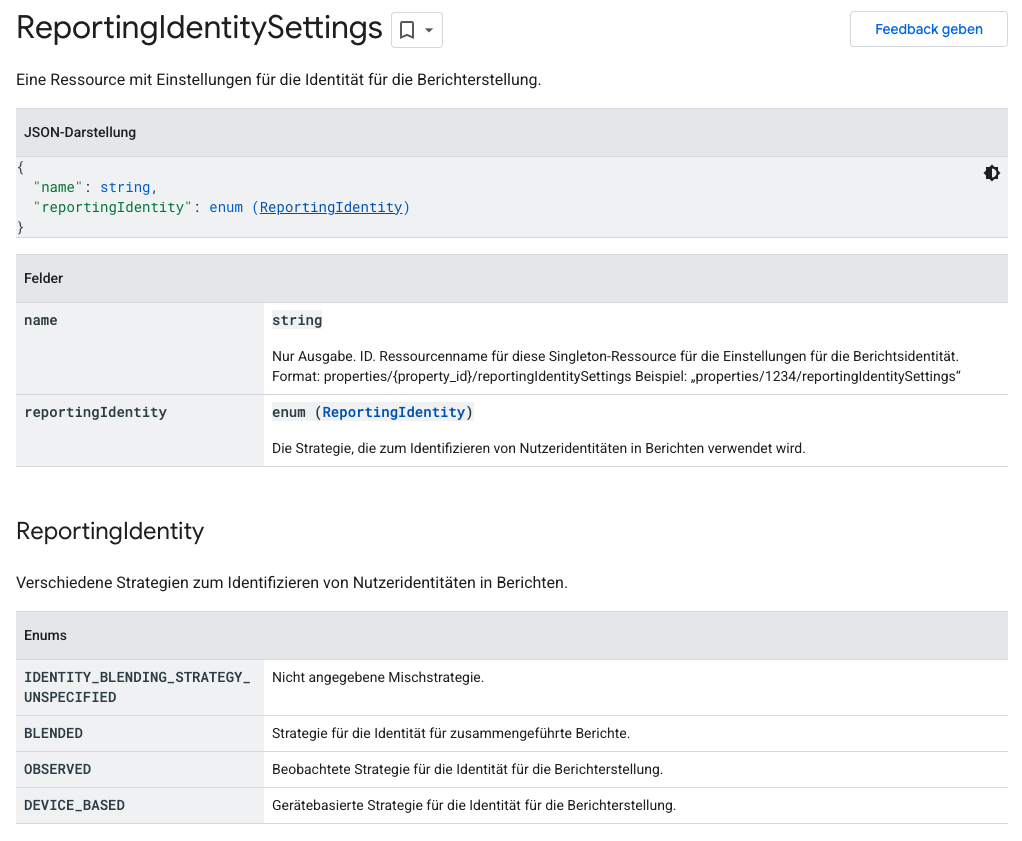
Task: Select the name field cell
Action: point(41,321)
